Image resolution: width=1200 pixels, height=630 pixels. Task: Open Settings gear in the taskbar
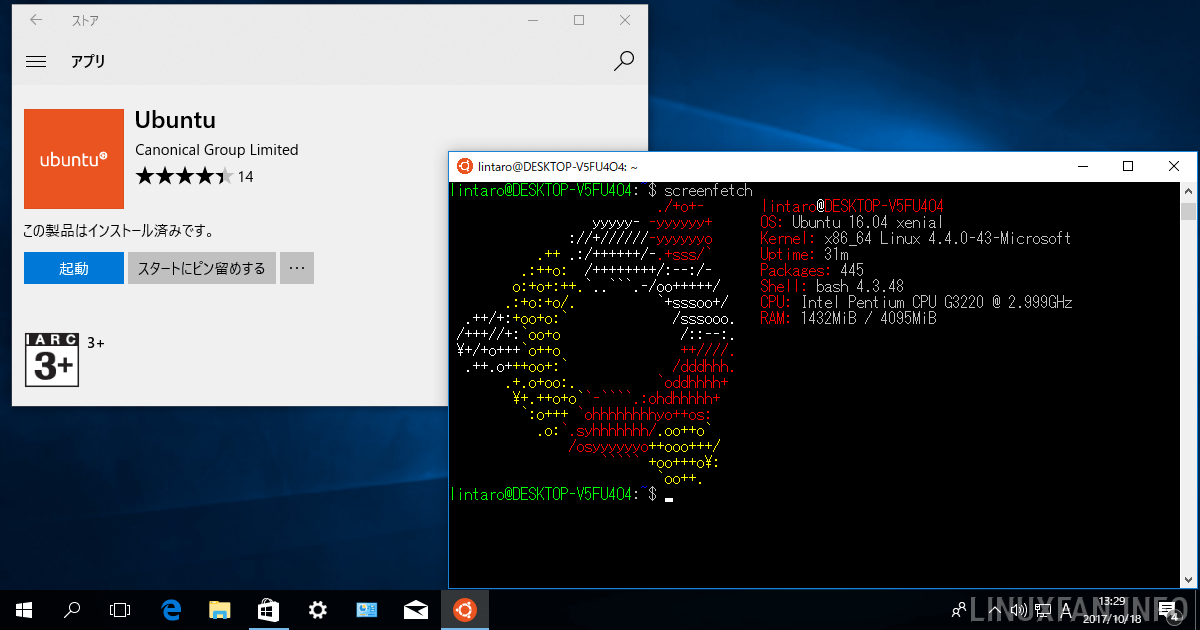click(x=318, y=609)
